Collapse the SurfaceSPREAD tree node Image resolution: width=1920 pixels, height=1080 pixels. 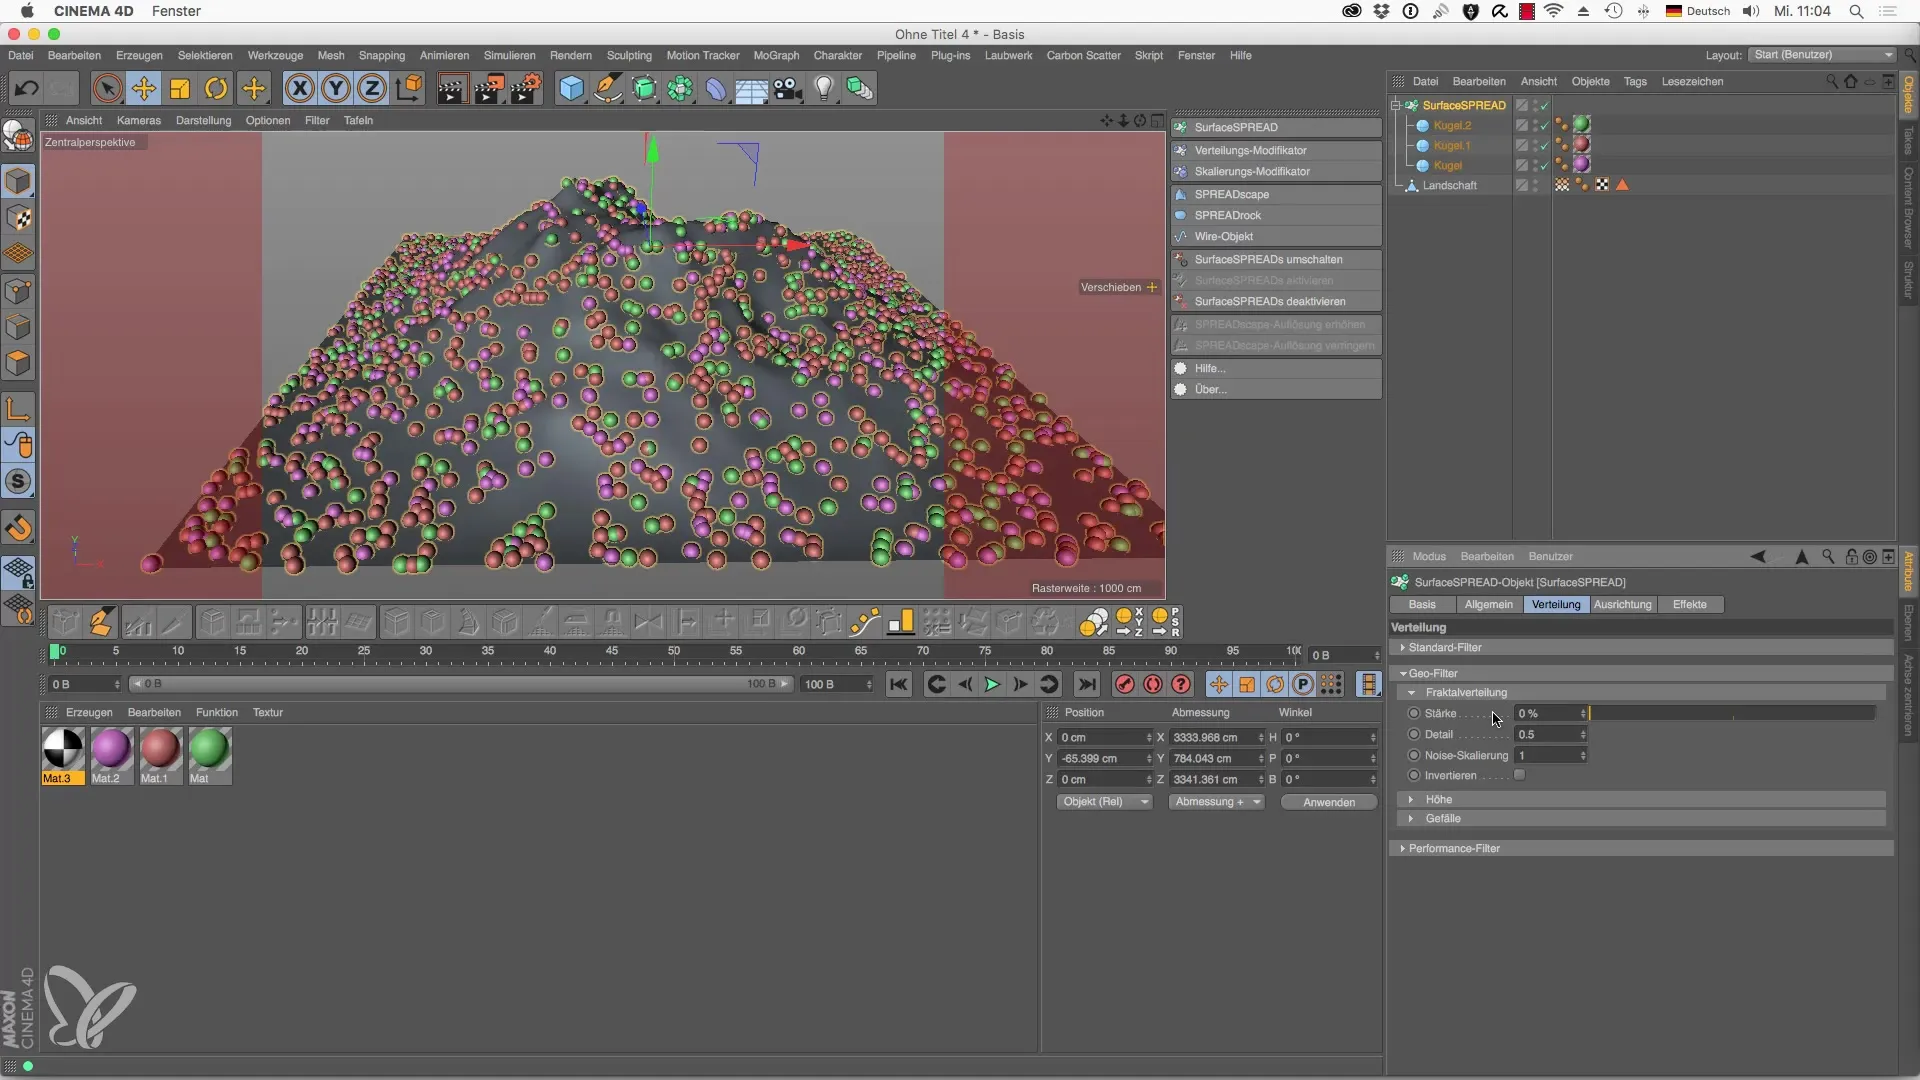[x=1396, y=105]
